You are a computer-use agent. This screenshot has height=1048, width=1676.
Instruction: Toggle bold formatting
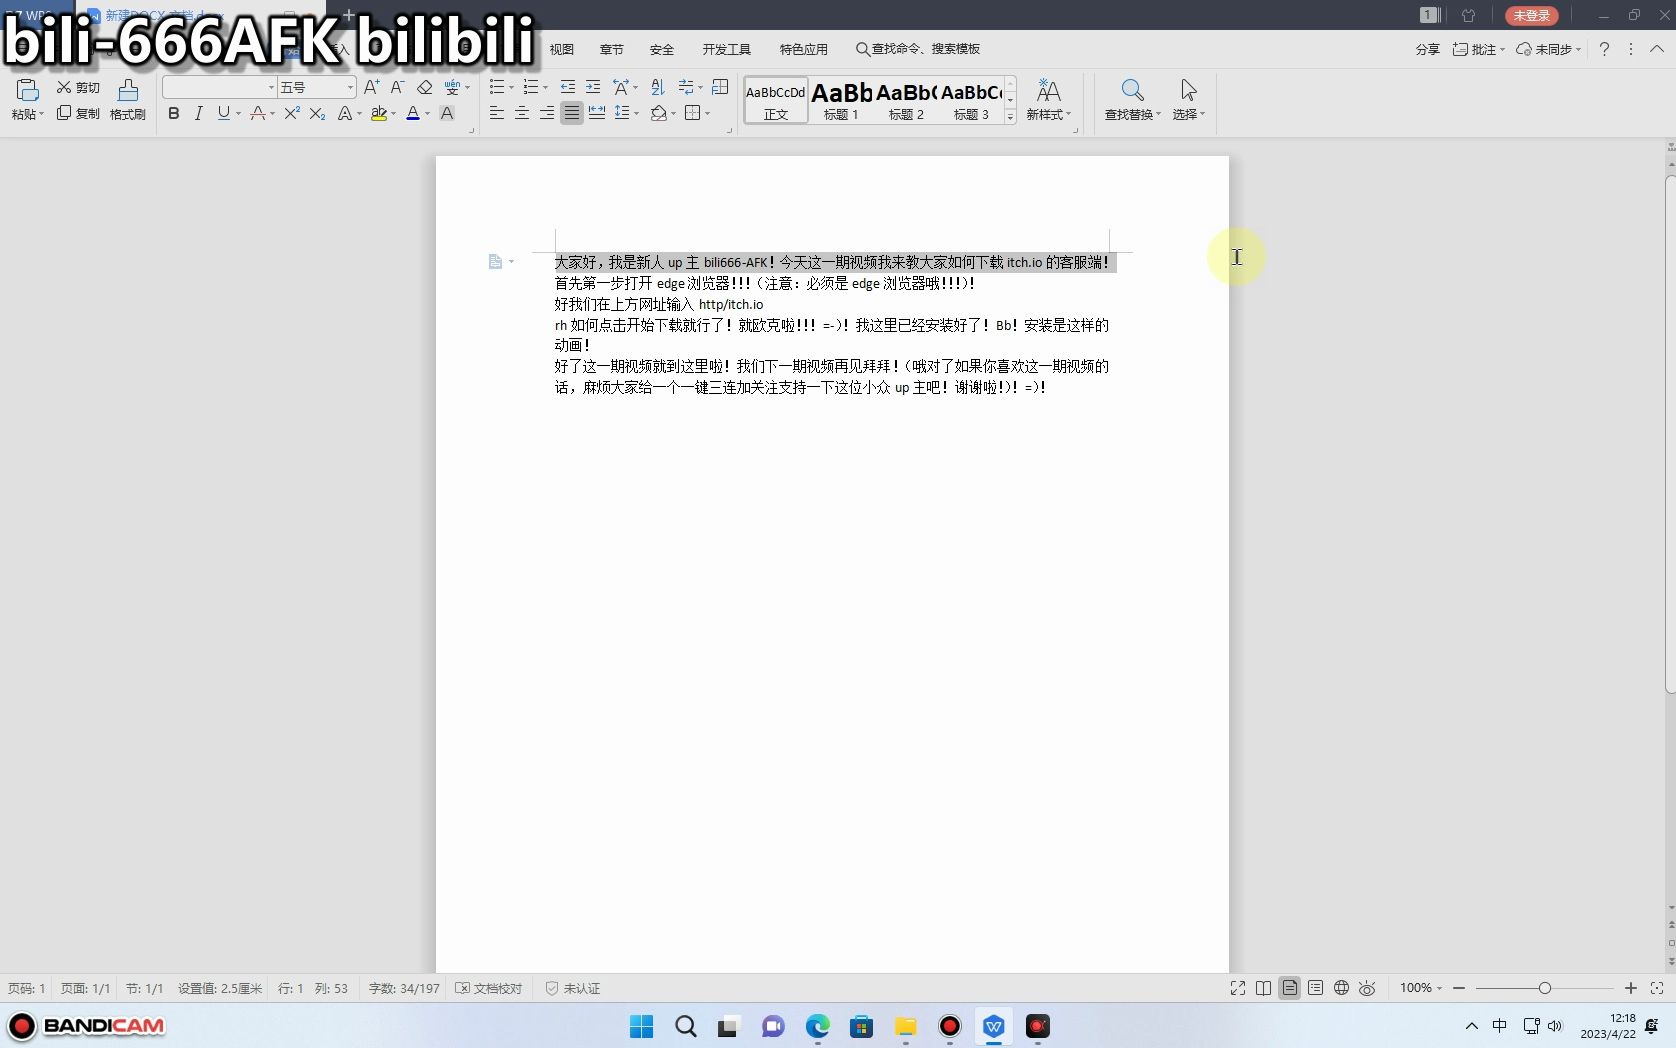174,114
